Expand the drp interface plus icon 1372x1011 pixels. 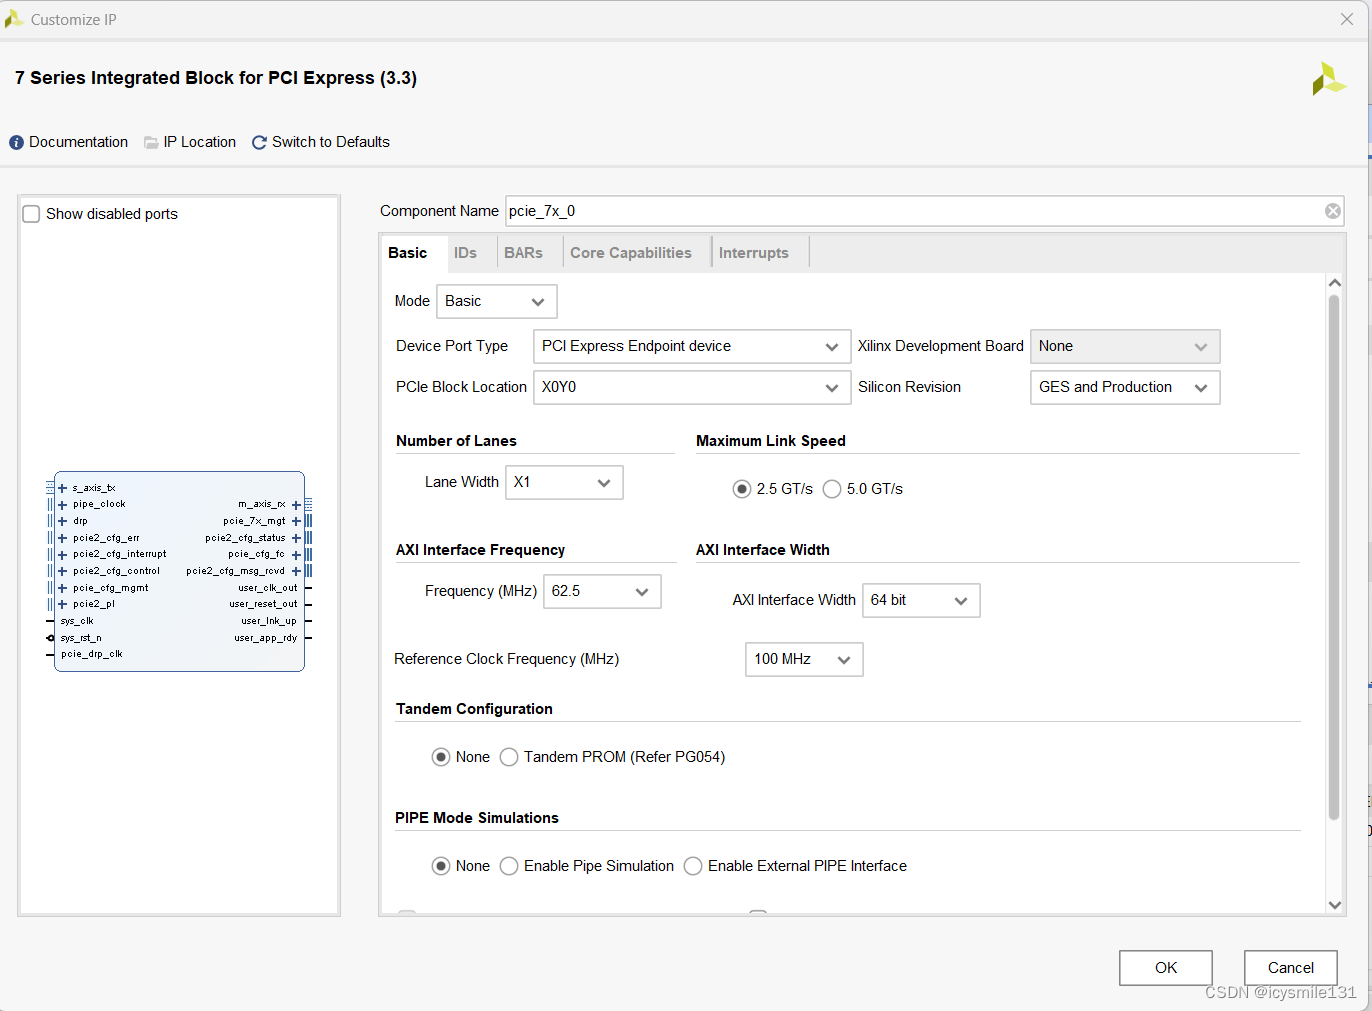[62, 521]
